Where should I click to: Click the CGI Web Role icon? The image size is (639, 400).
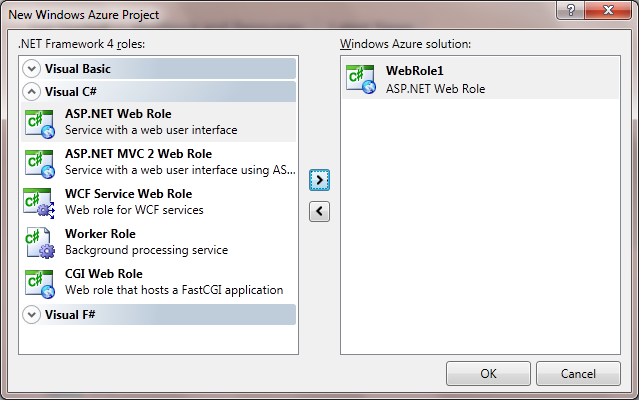(39, 282)
